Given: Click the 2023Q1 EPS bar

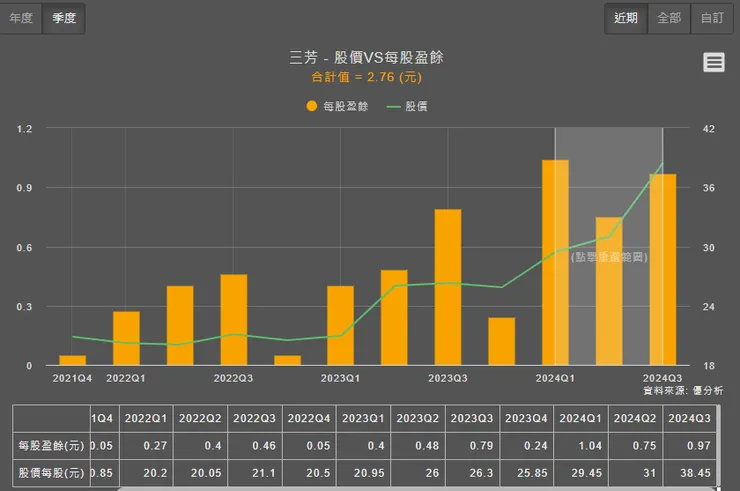Looking at the screenshot, I should click(x=340, y=325).
